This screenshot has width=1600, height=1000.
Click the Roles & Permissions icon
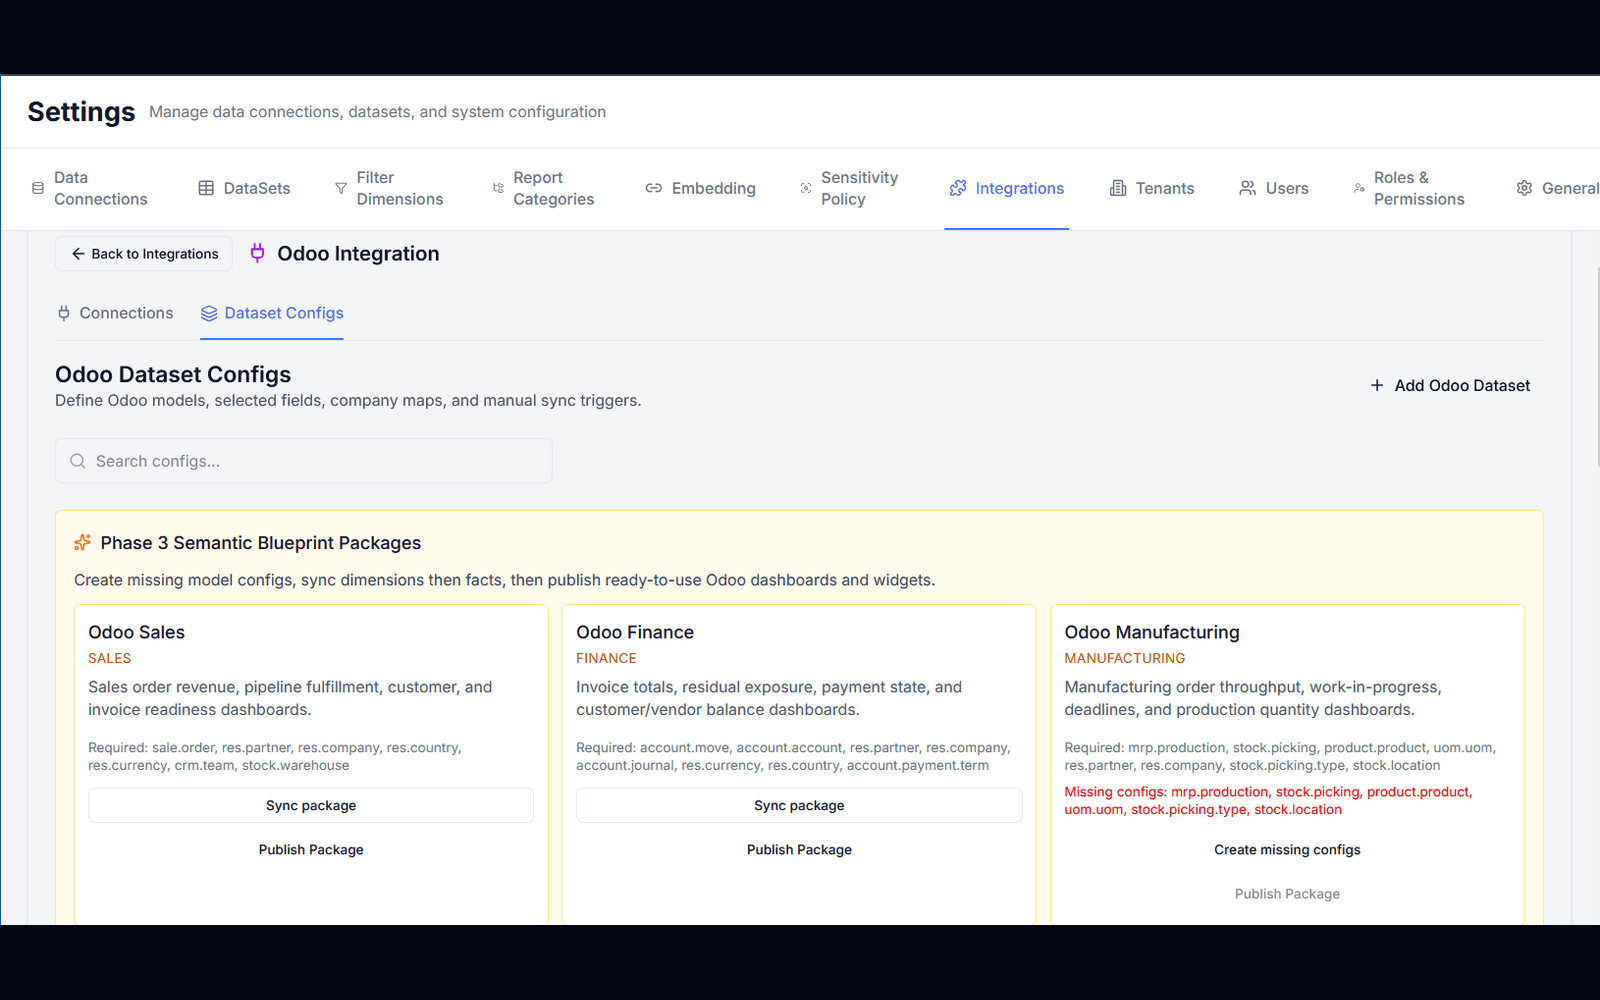tap(1359, 188)
